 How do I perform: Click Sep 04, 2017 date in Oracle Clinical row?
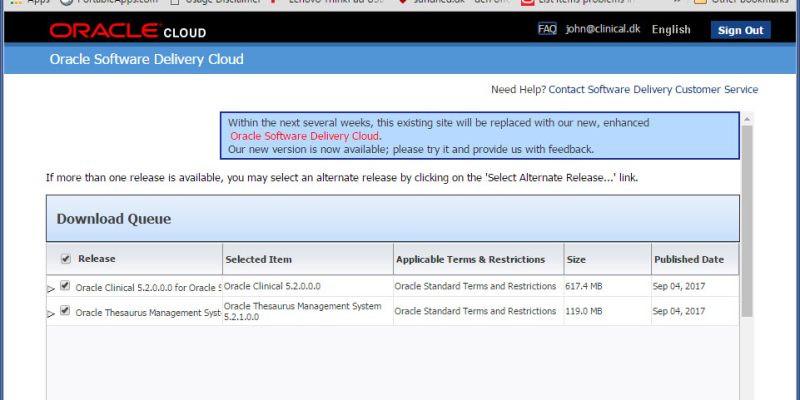click(x=679, y=286)
